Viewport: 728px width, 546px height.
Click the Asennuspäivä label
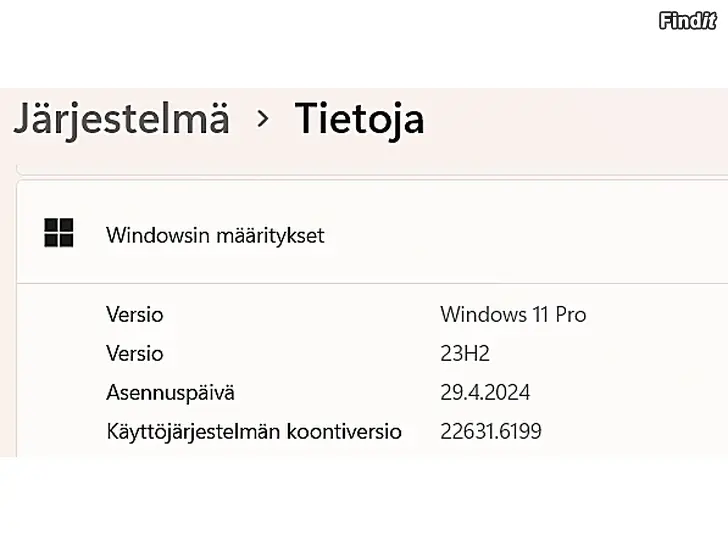tap(170, 392)
